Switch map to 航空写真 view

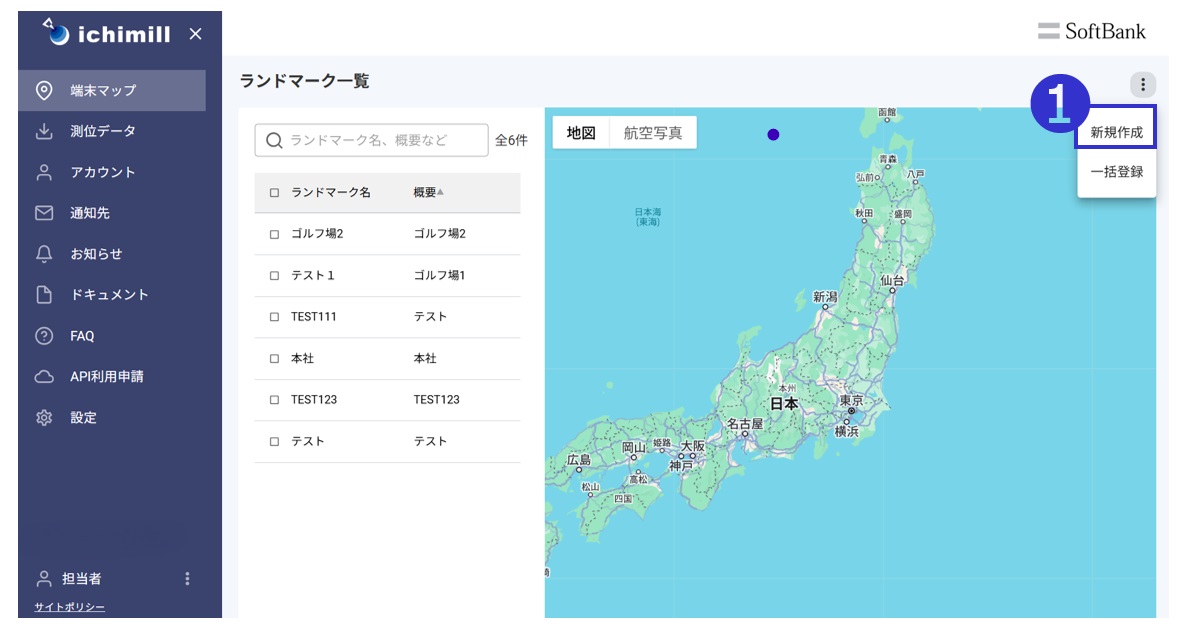(653, 133)
